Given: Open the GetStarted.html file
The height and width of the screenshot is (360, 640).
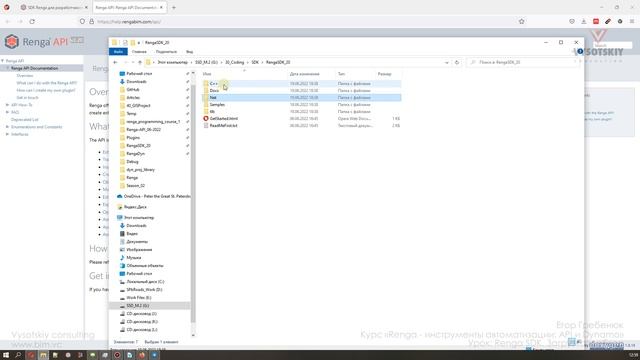Looking at the screenshot, I should pyautogui.click(x=223, y=119).
